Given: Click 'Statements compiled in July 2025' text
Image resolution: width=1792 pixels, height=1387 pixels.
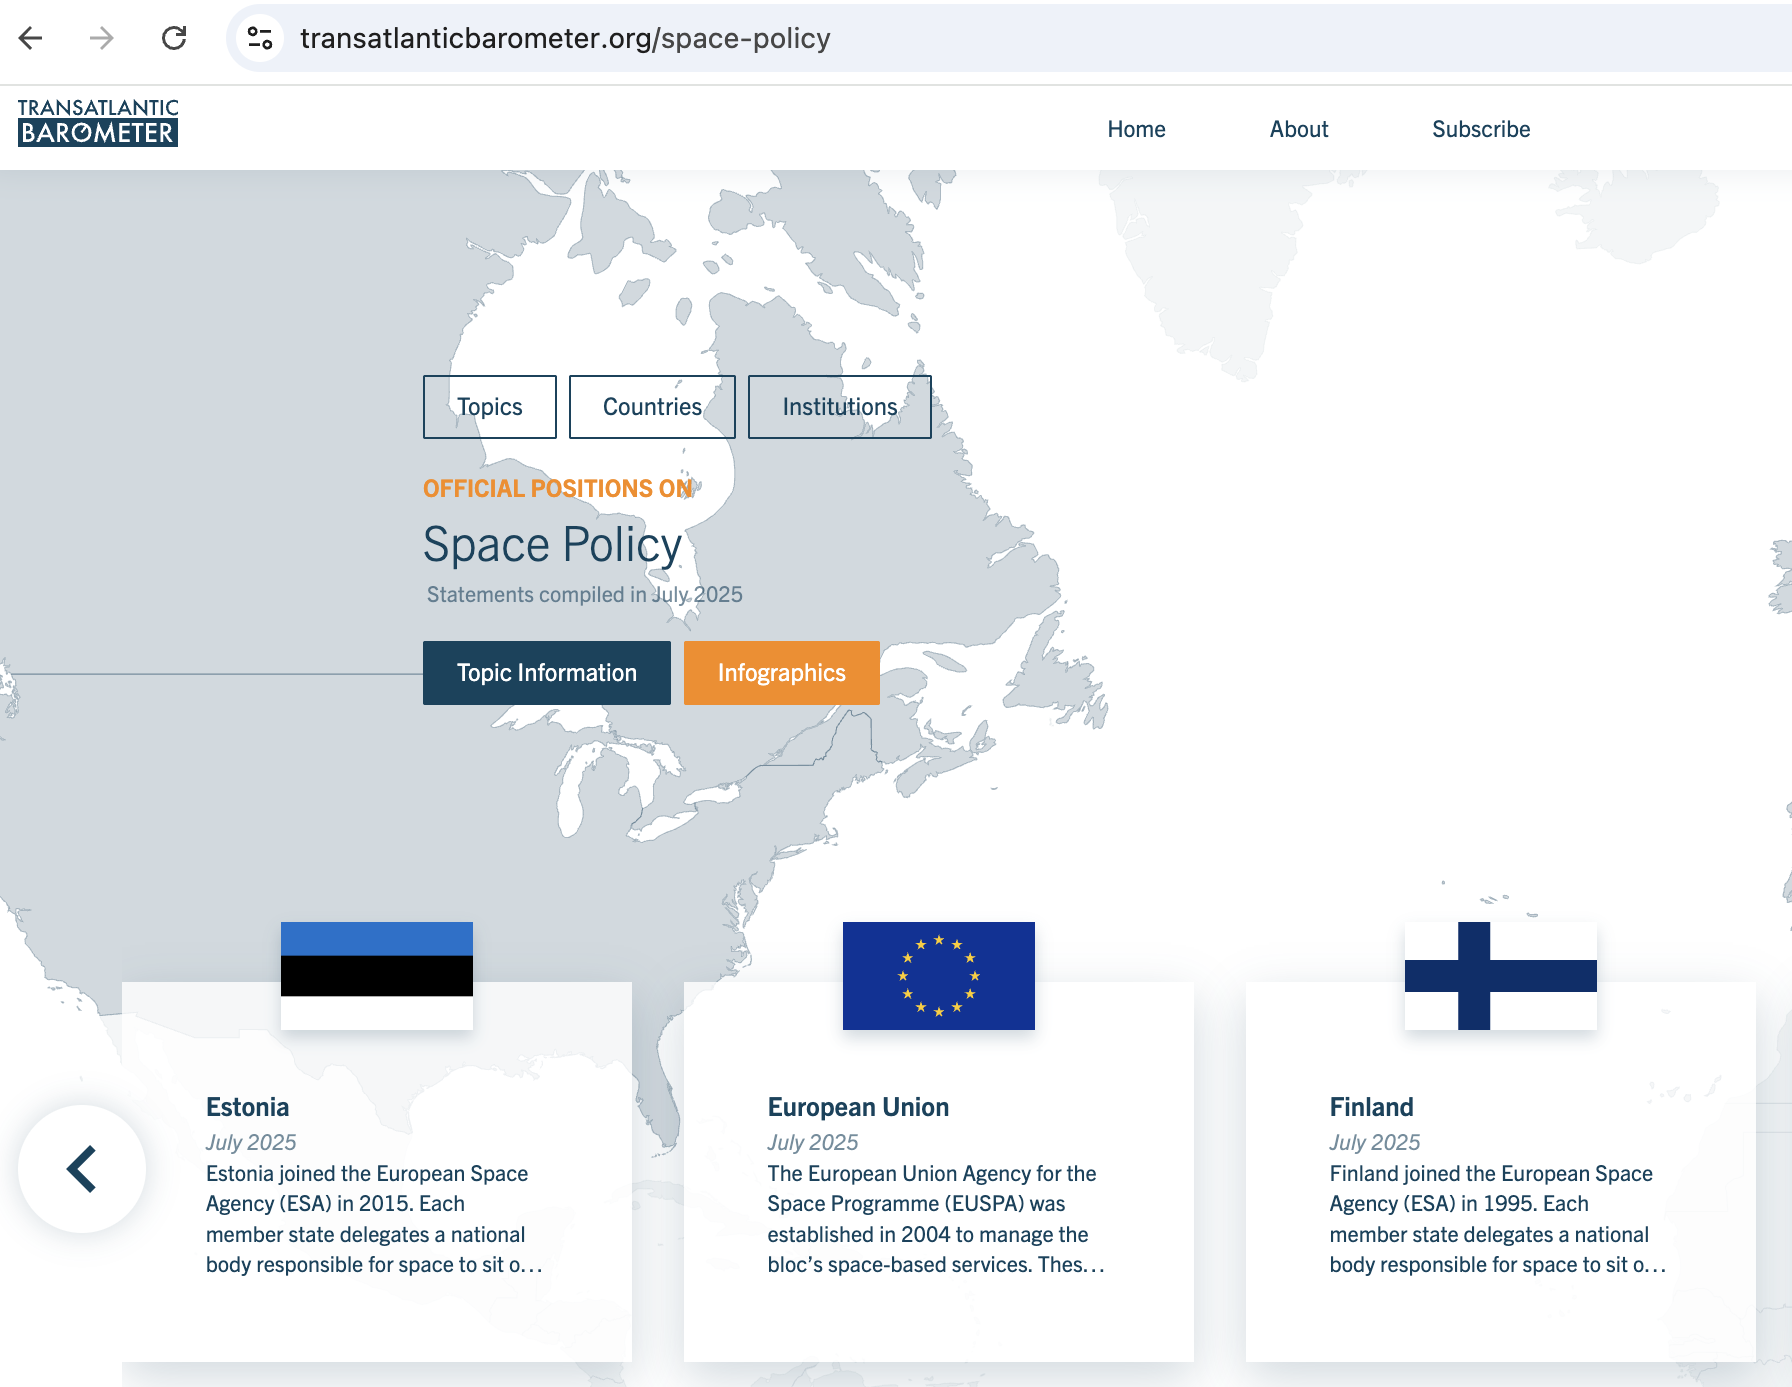Looking at the screenshot, I should coord(585,595).
